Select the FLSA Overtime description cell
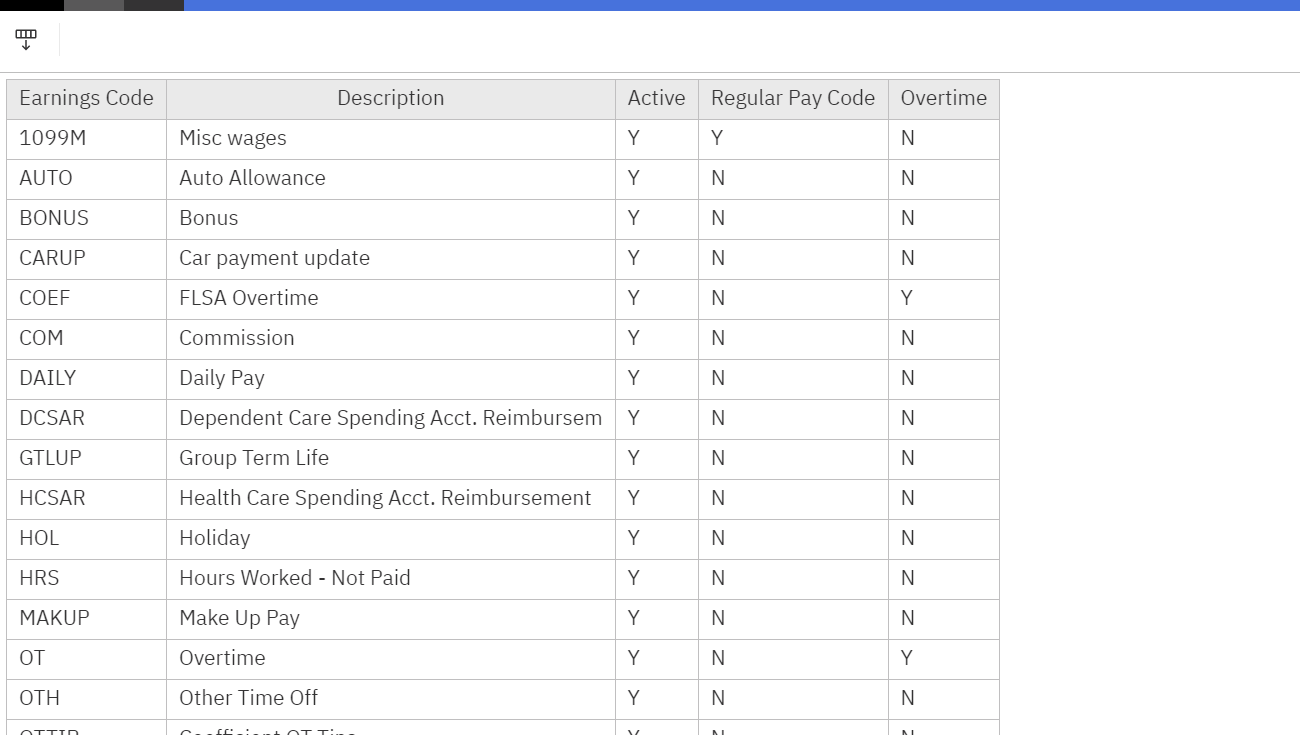The height and width of the screenshot is (735, 1300). point(391,299)
